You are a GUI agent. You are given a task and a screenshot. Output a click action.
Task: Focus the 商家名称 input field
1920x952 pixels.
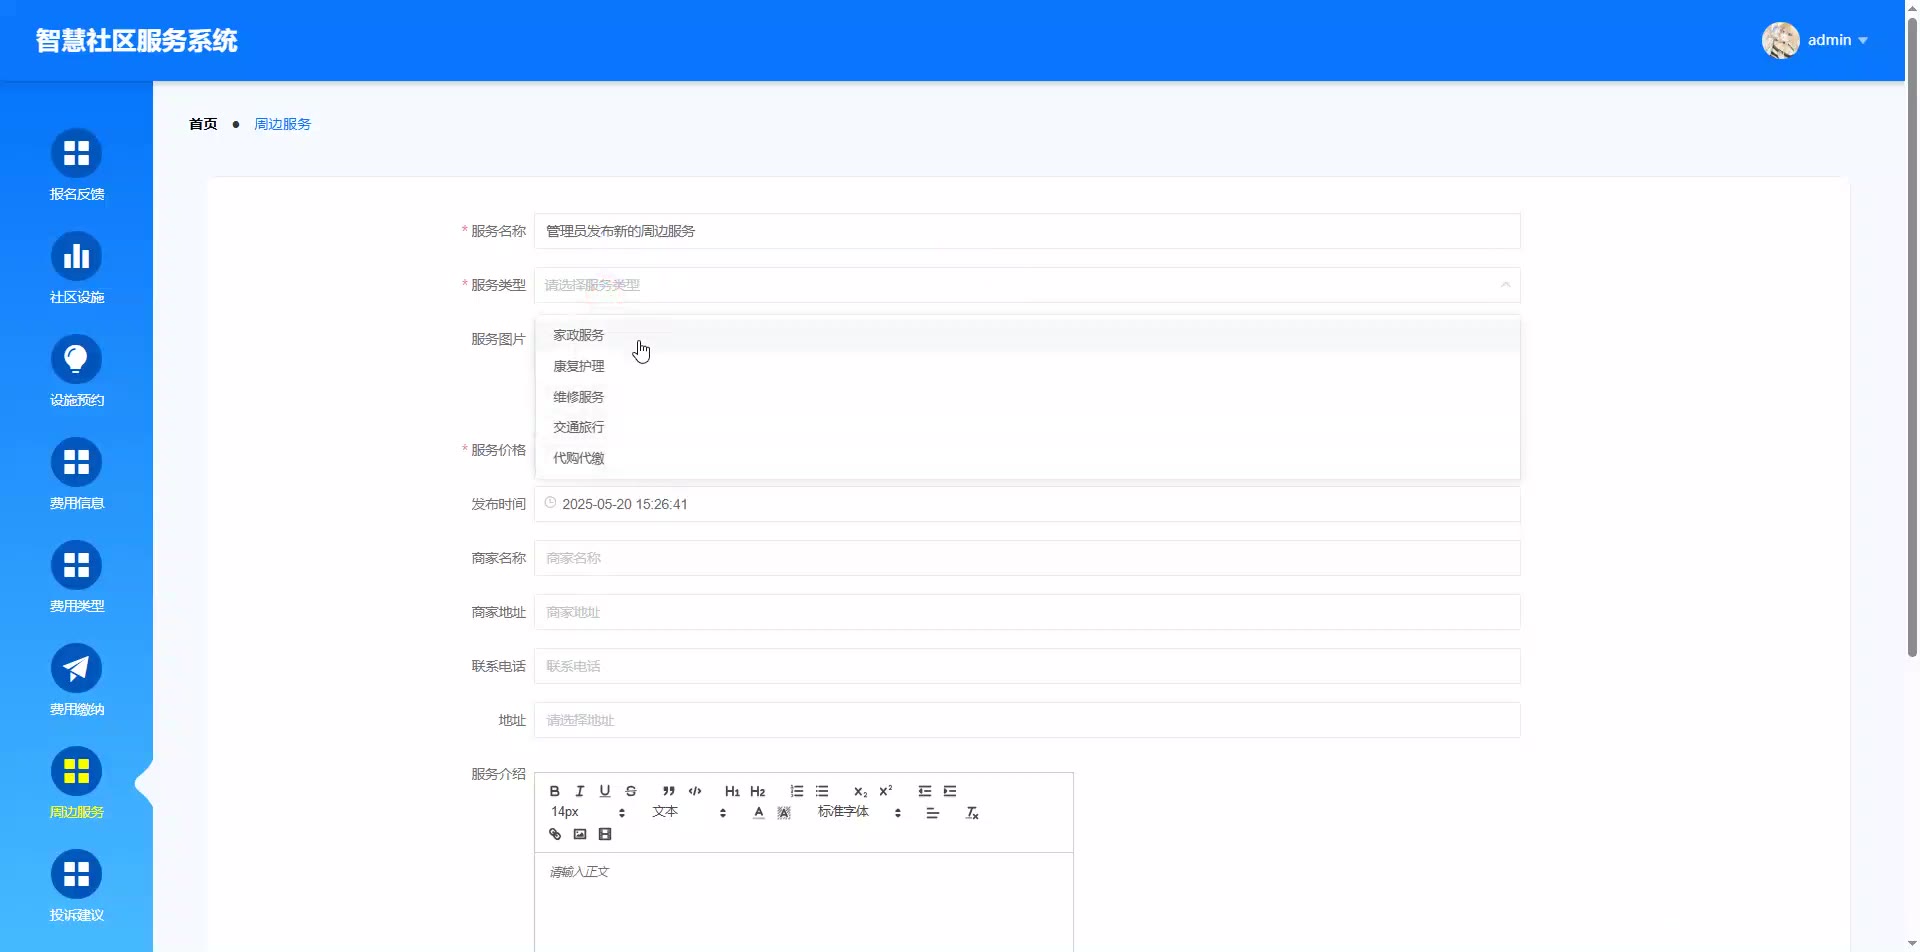(x=1027, y=558)
